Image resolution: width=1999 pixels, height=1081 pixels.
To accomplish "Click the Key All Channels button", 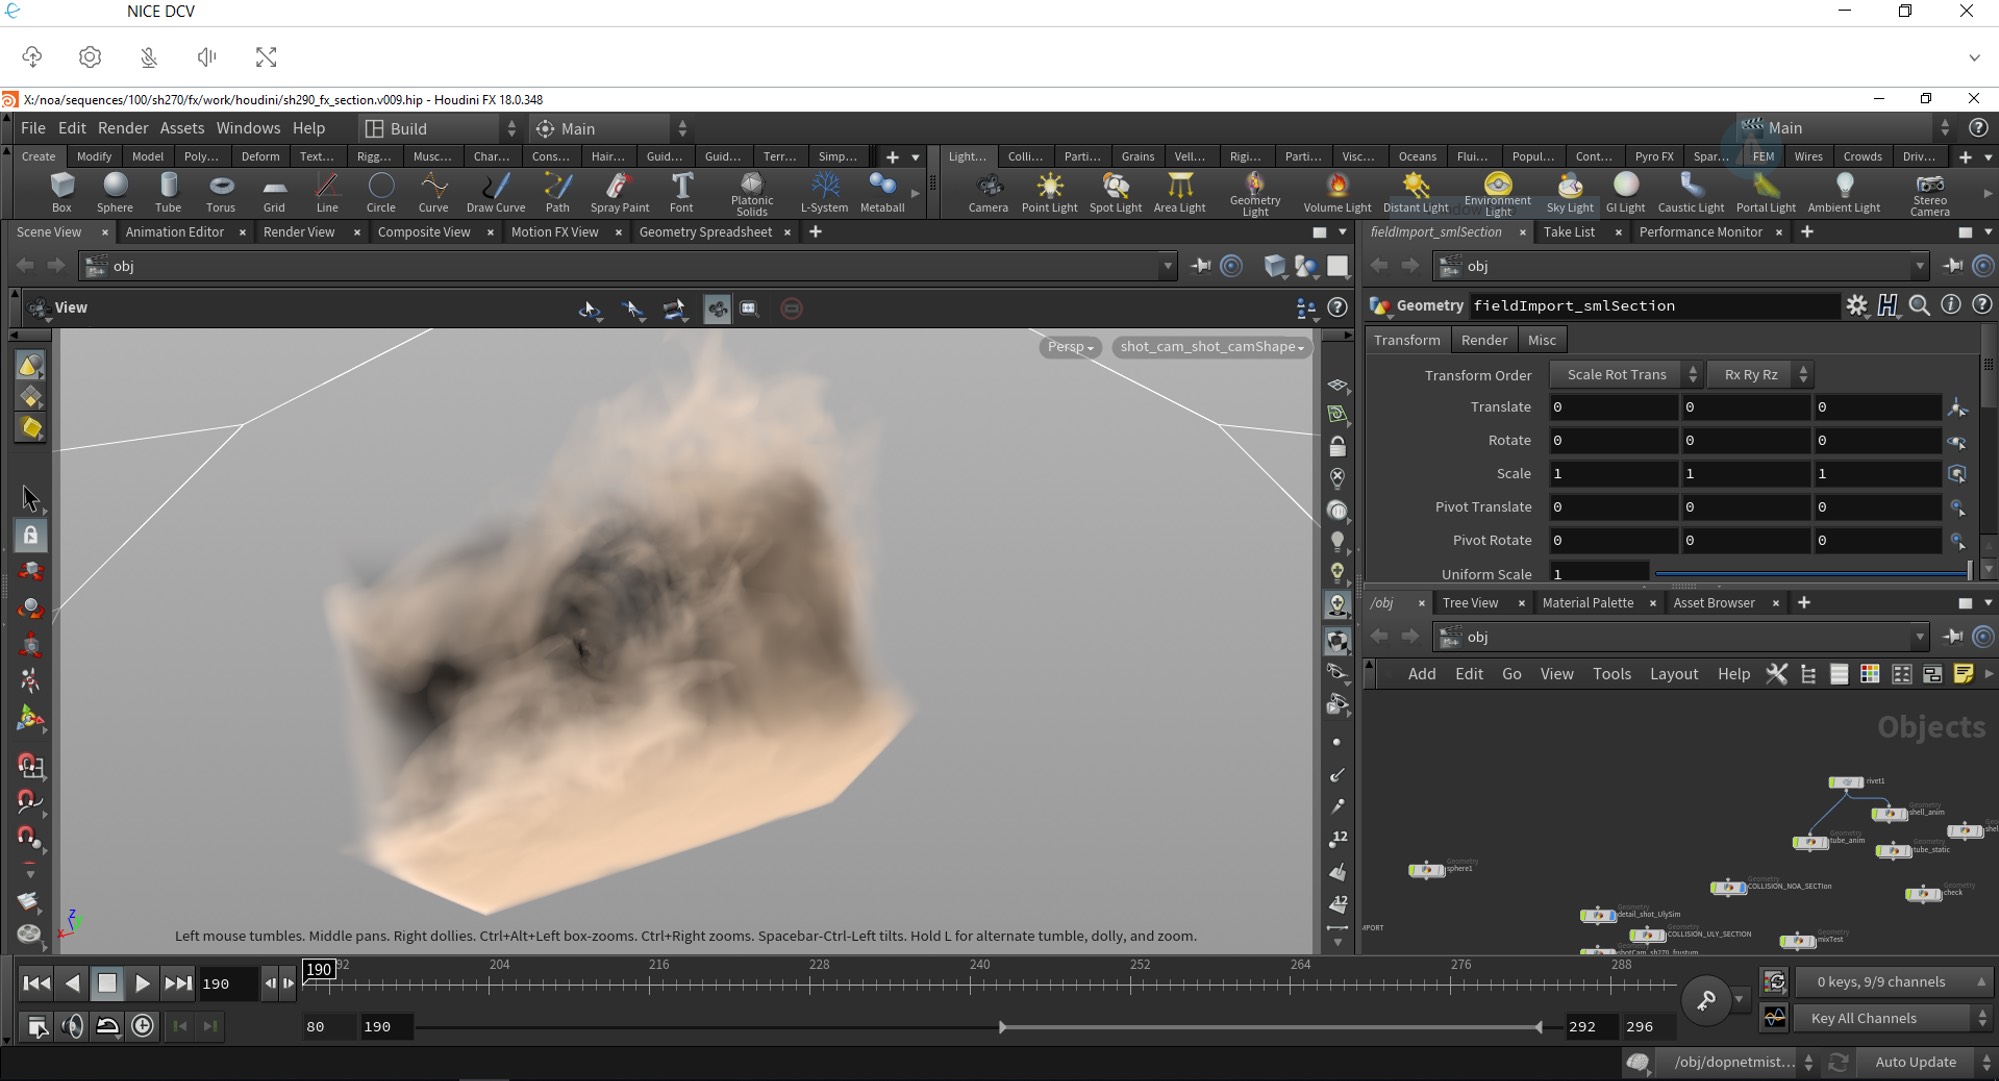I will [1864, 1018].
